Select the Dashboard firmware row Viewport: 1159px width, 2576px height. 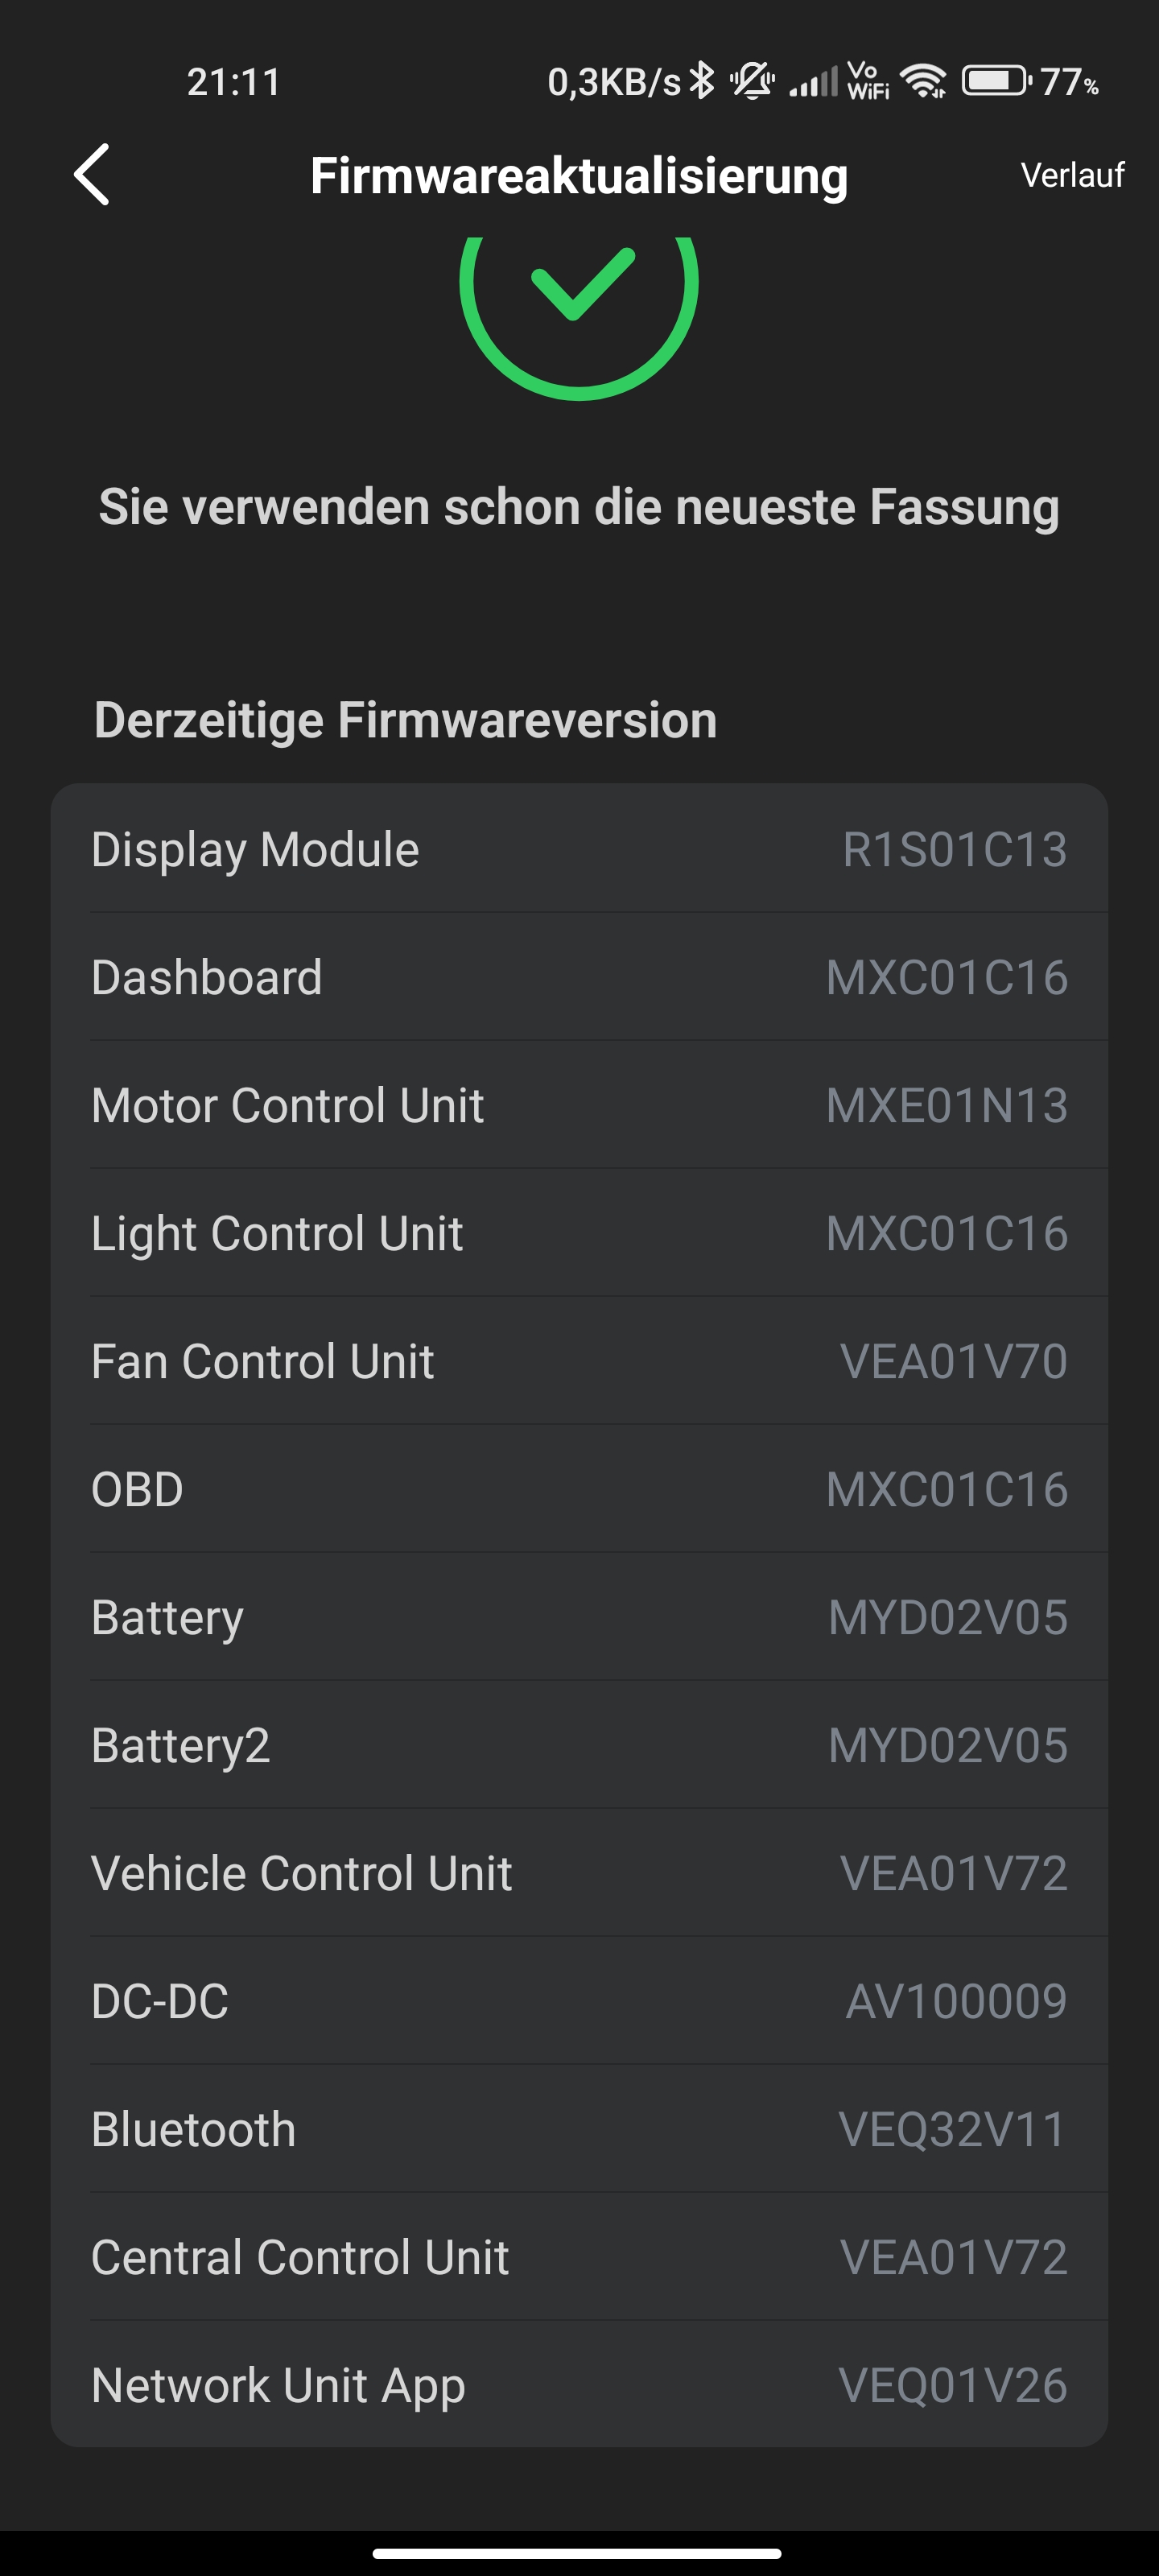tap(579, 977)
